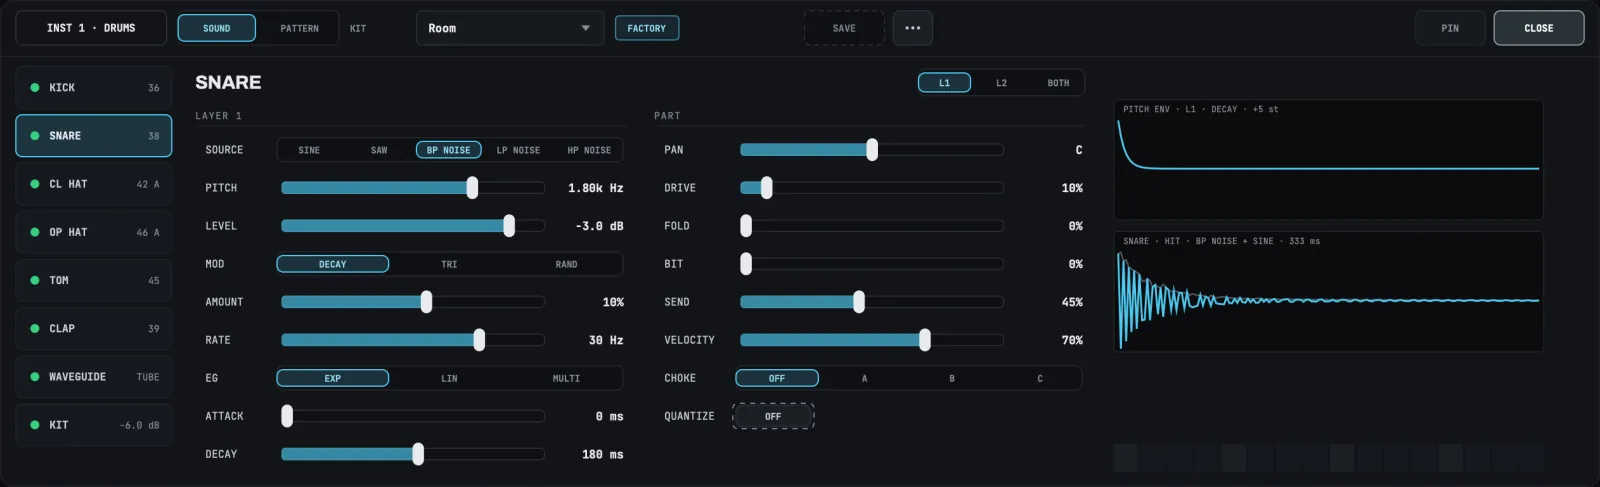Click the SEND slider handle
The width and height of the screenshot is (1600, 487).
click(x=859, y=302)
